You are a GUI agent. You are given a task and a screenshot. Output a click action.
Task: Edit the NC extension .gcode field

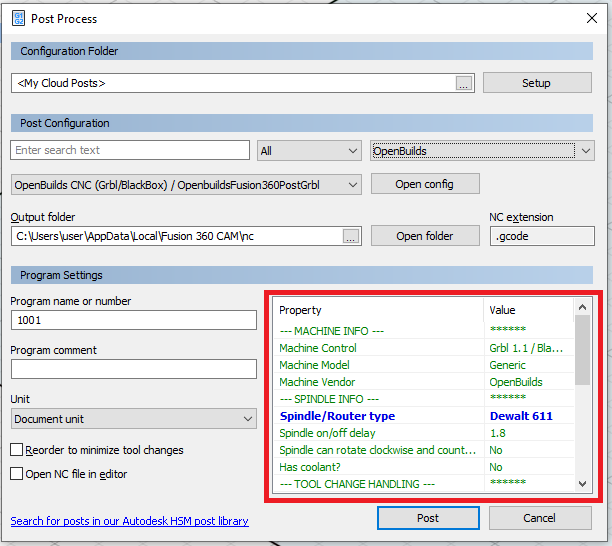click(542, 236)
